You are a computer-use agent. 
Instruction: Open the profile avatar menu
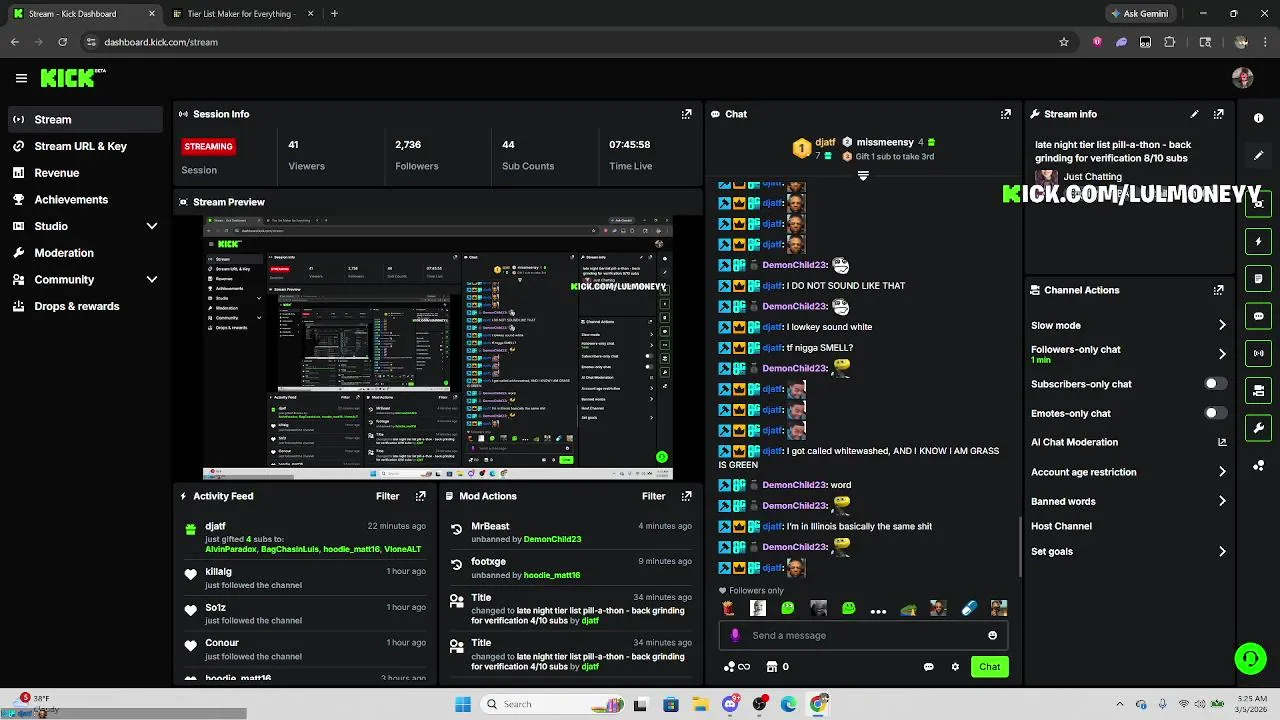tap(1243, 78)
